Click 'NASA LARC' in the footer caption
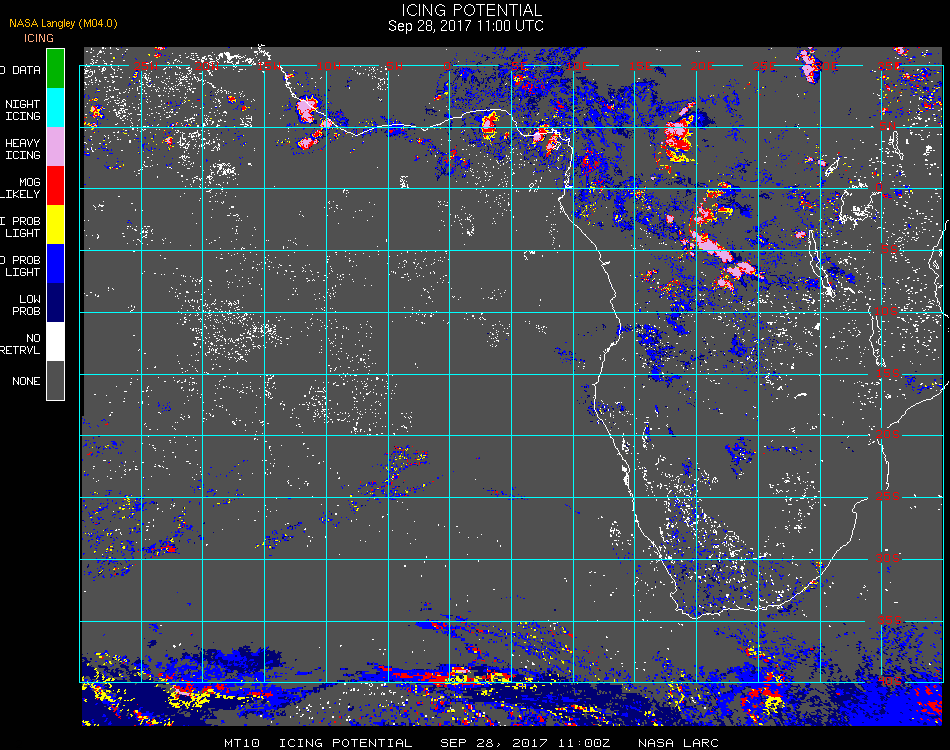This screenshot has width=950, height=750. click(678, 743)
